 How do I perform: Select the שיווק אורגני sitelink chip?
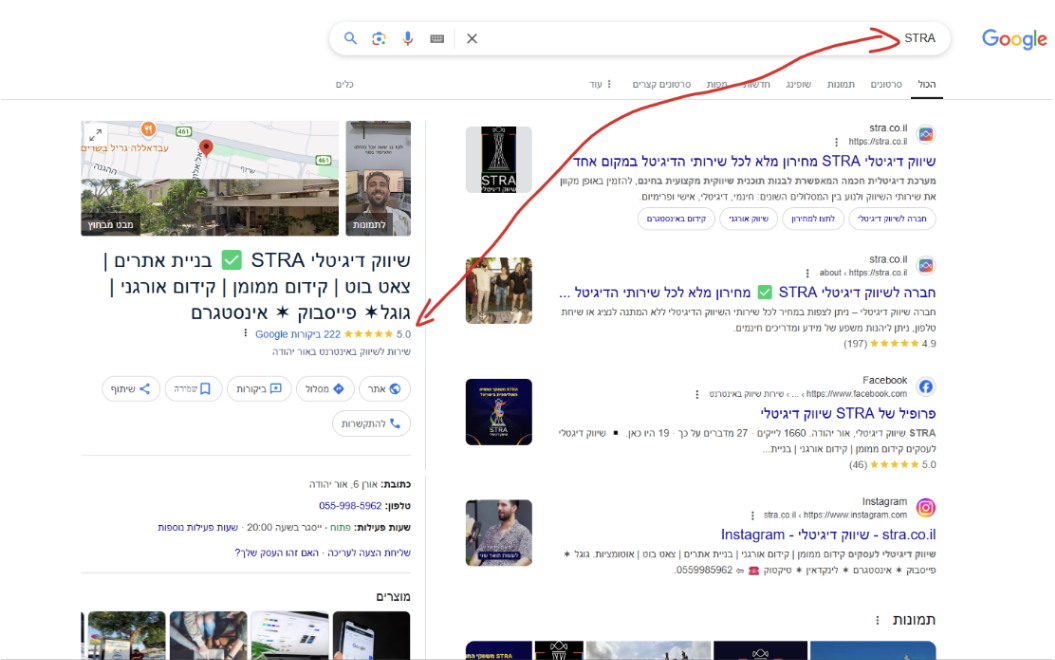coord(747,219)
